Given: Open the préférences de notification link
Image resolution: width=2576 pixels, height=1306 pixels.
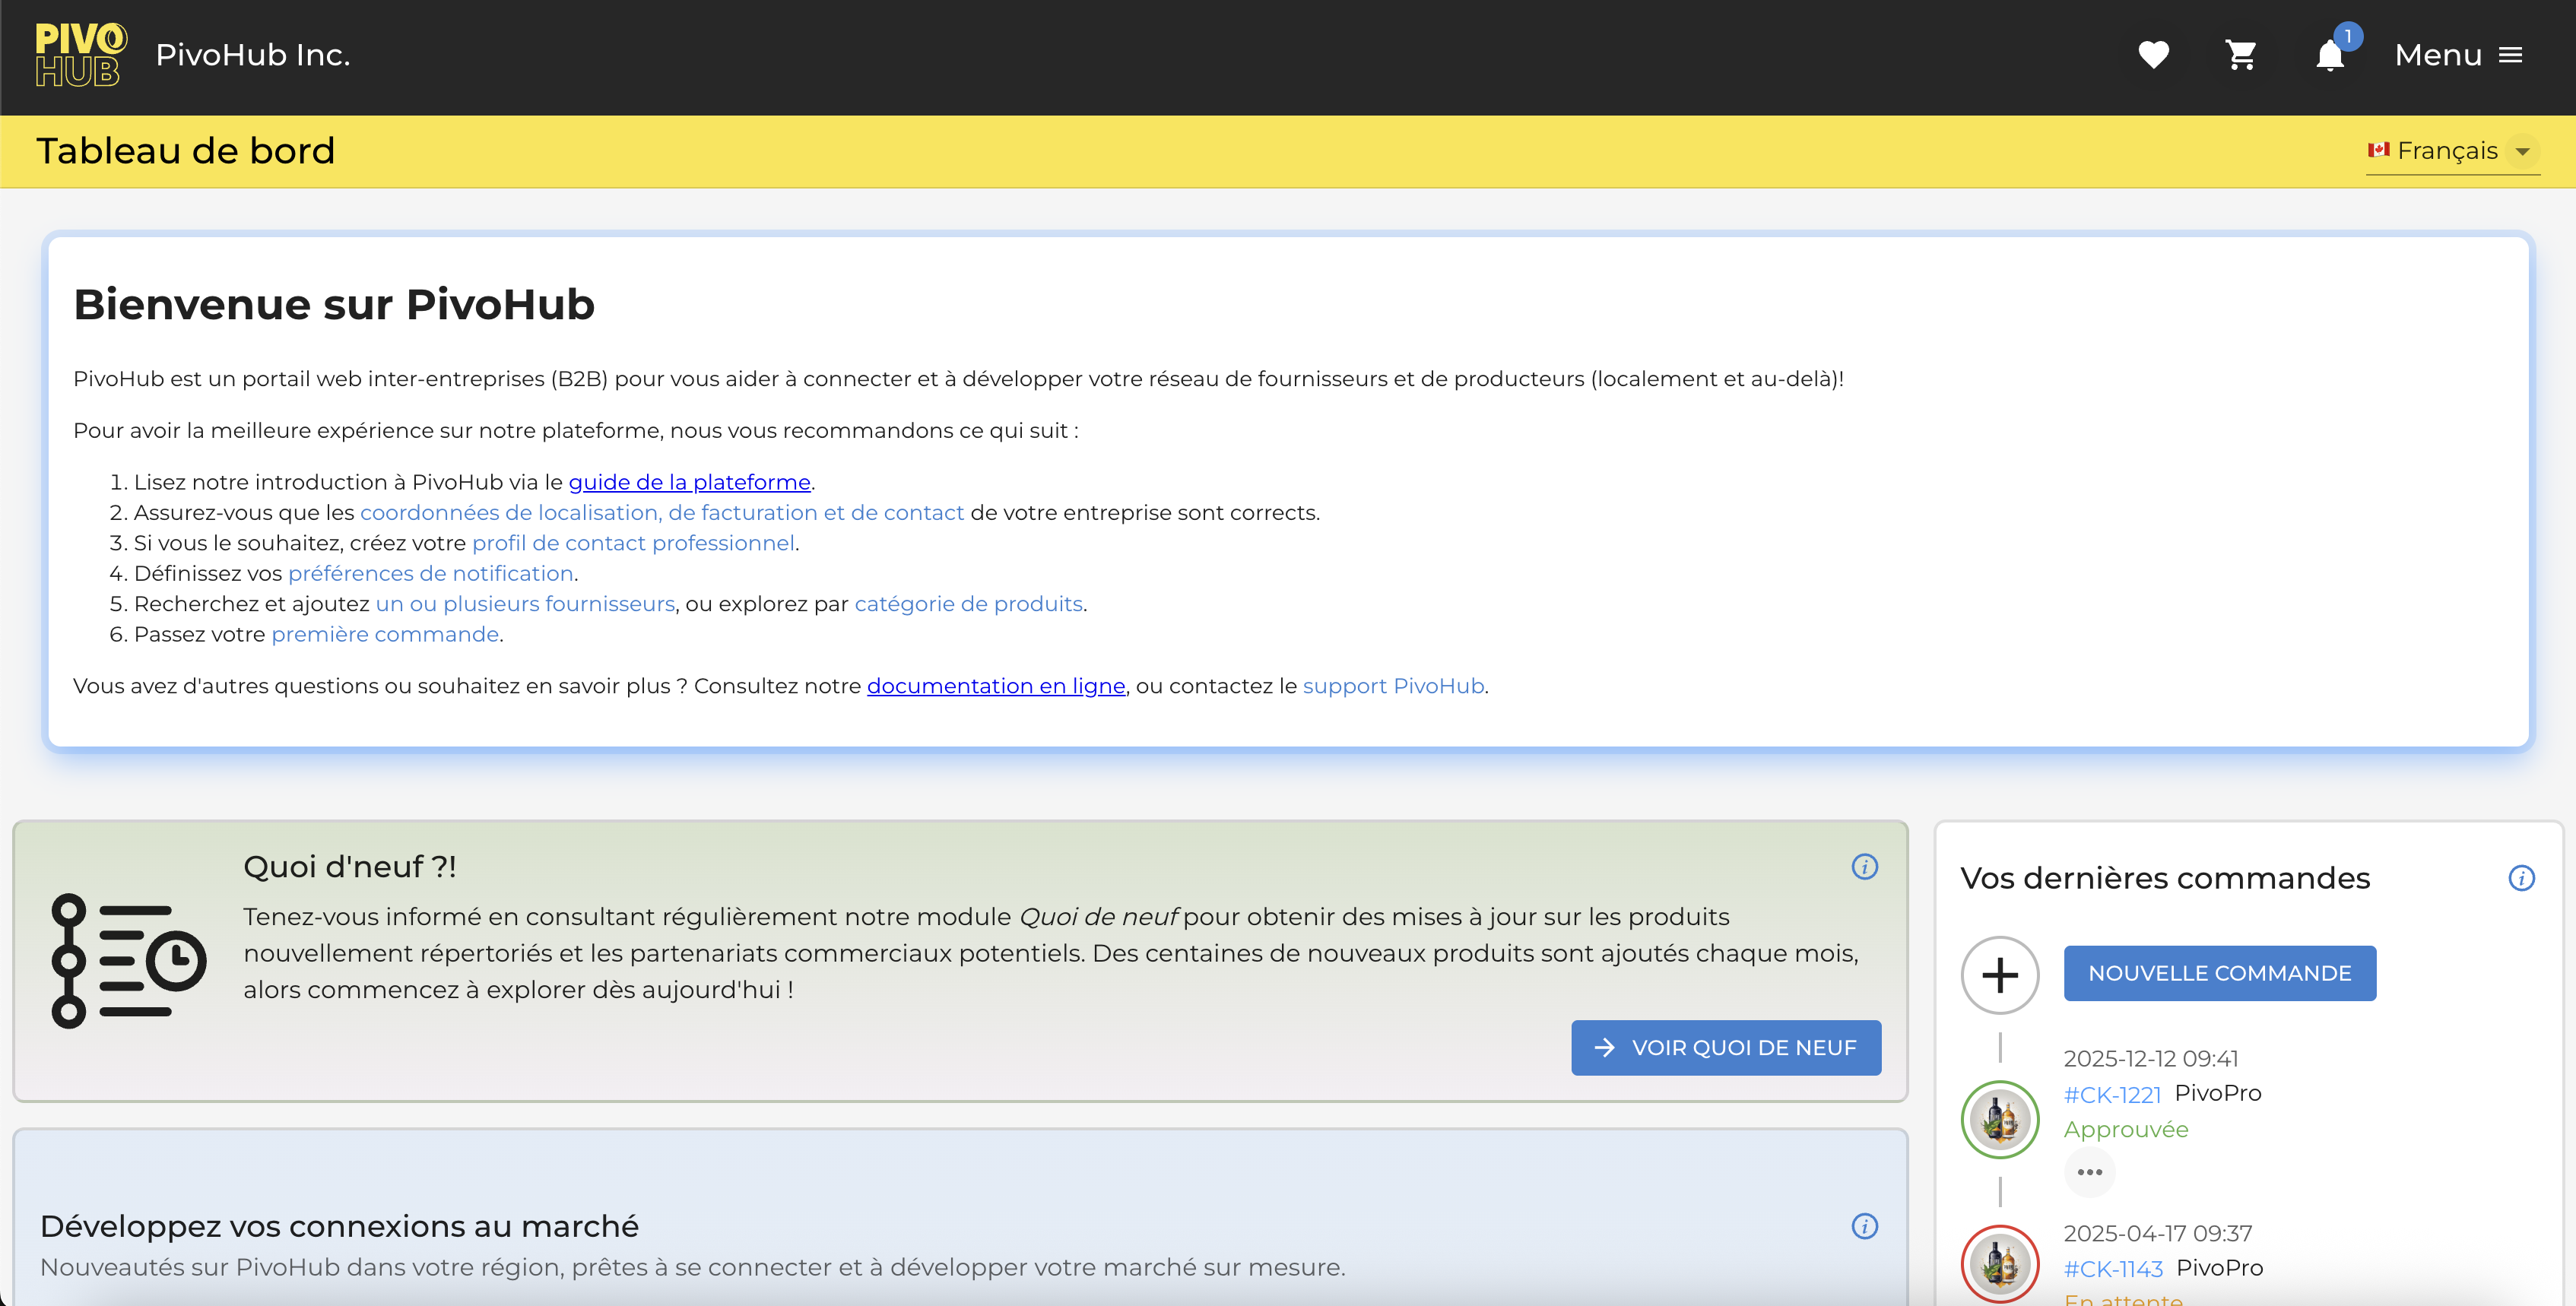Looking at the screenshot, I should [430, 573].
